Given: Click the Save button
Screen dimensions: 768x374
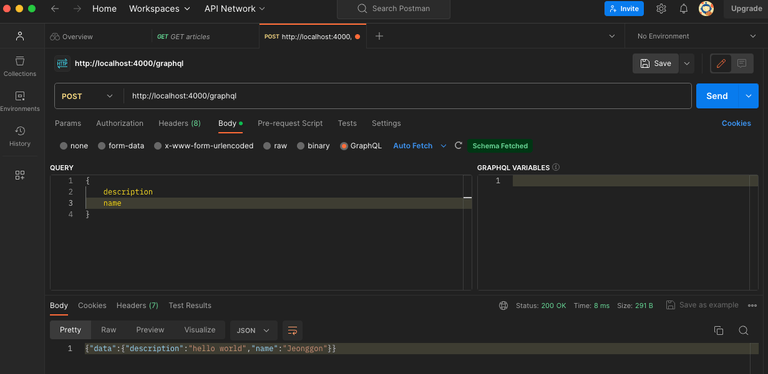Looking at the screenshot, I should (x=655, y=64).
